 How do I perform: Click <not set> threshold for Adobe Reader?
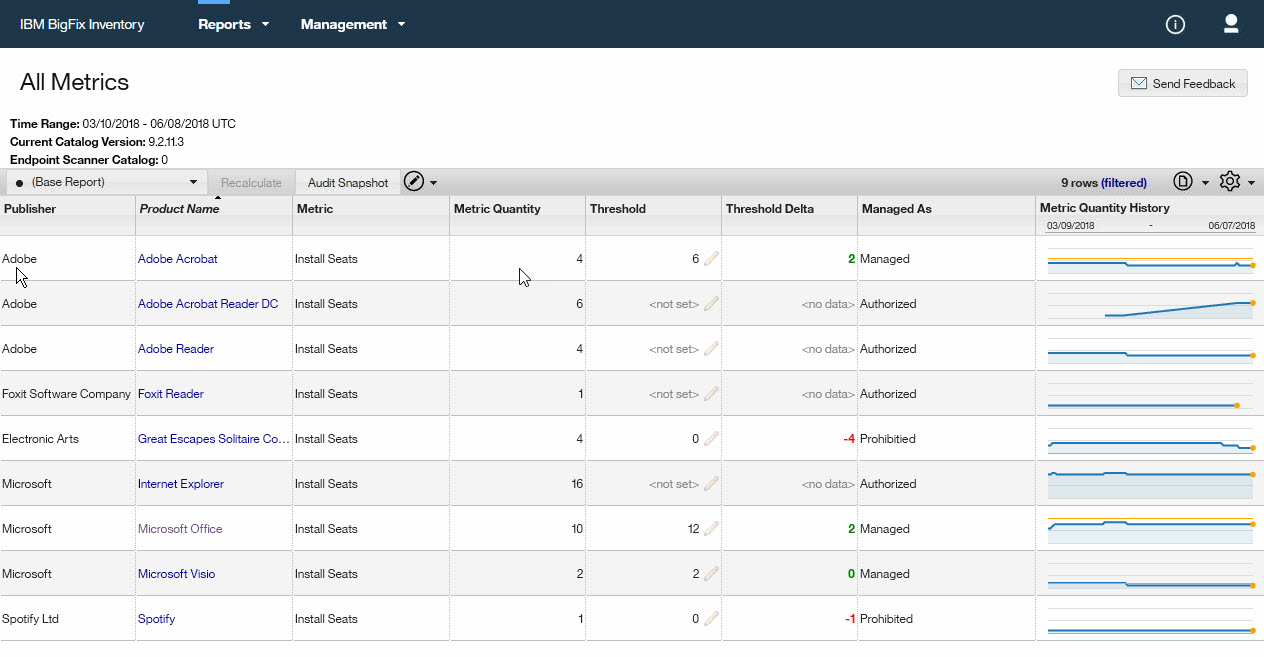(x=674, y=349)
